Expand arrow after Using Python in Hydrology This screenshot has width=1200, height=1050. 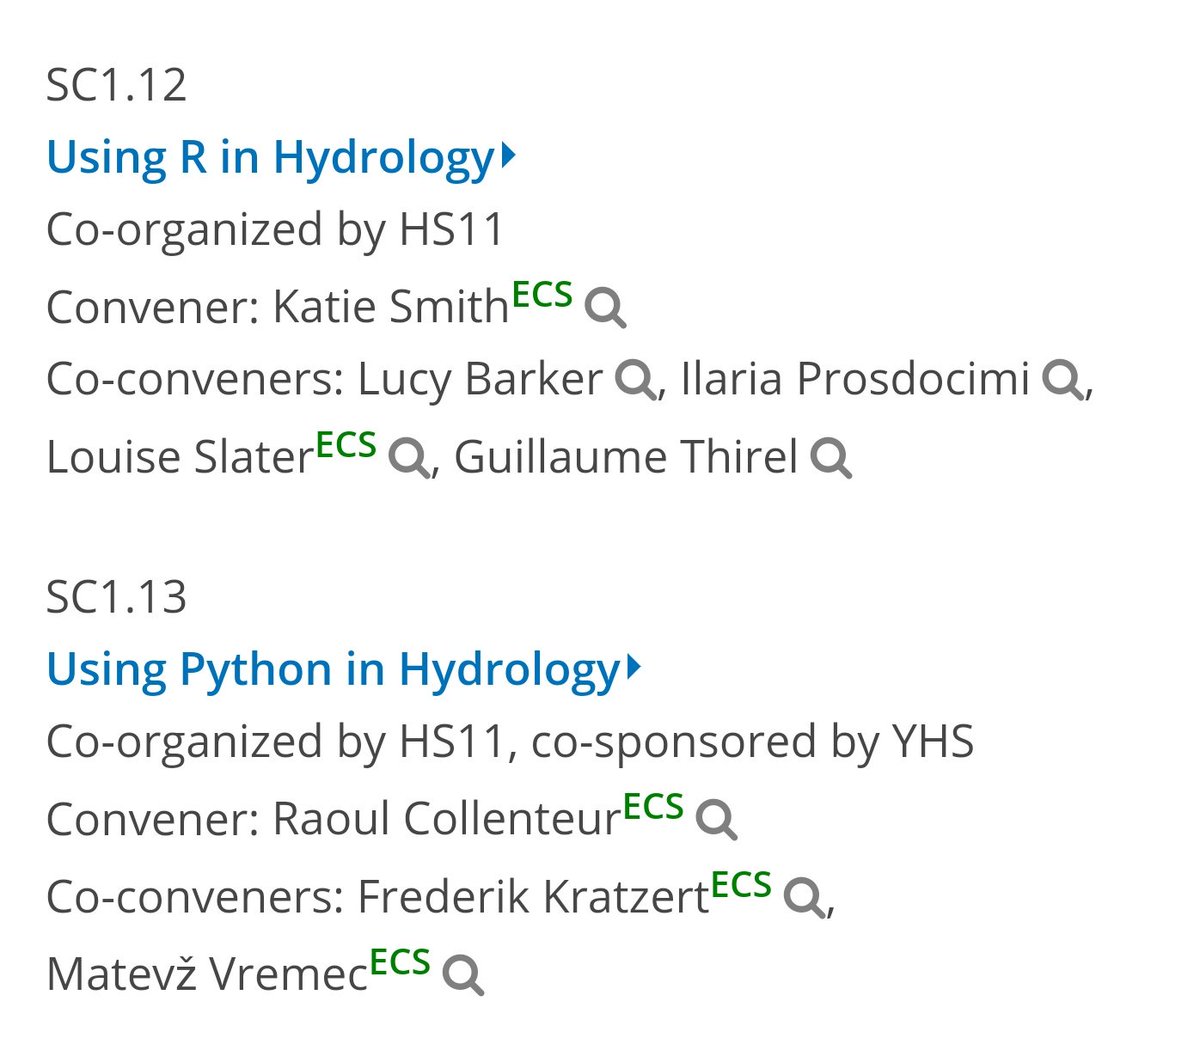tap(632, 668)
